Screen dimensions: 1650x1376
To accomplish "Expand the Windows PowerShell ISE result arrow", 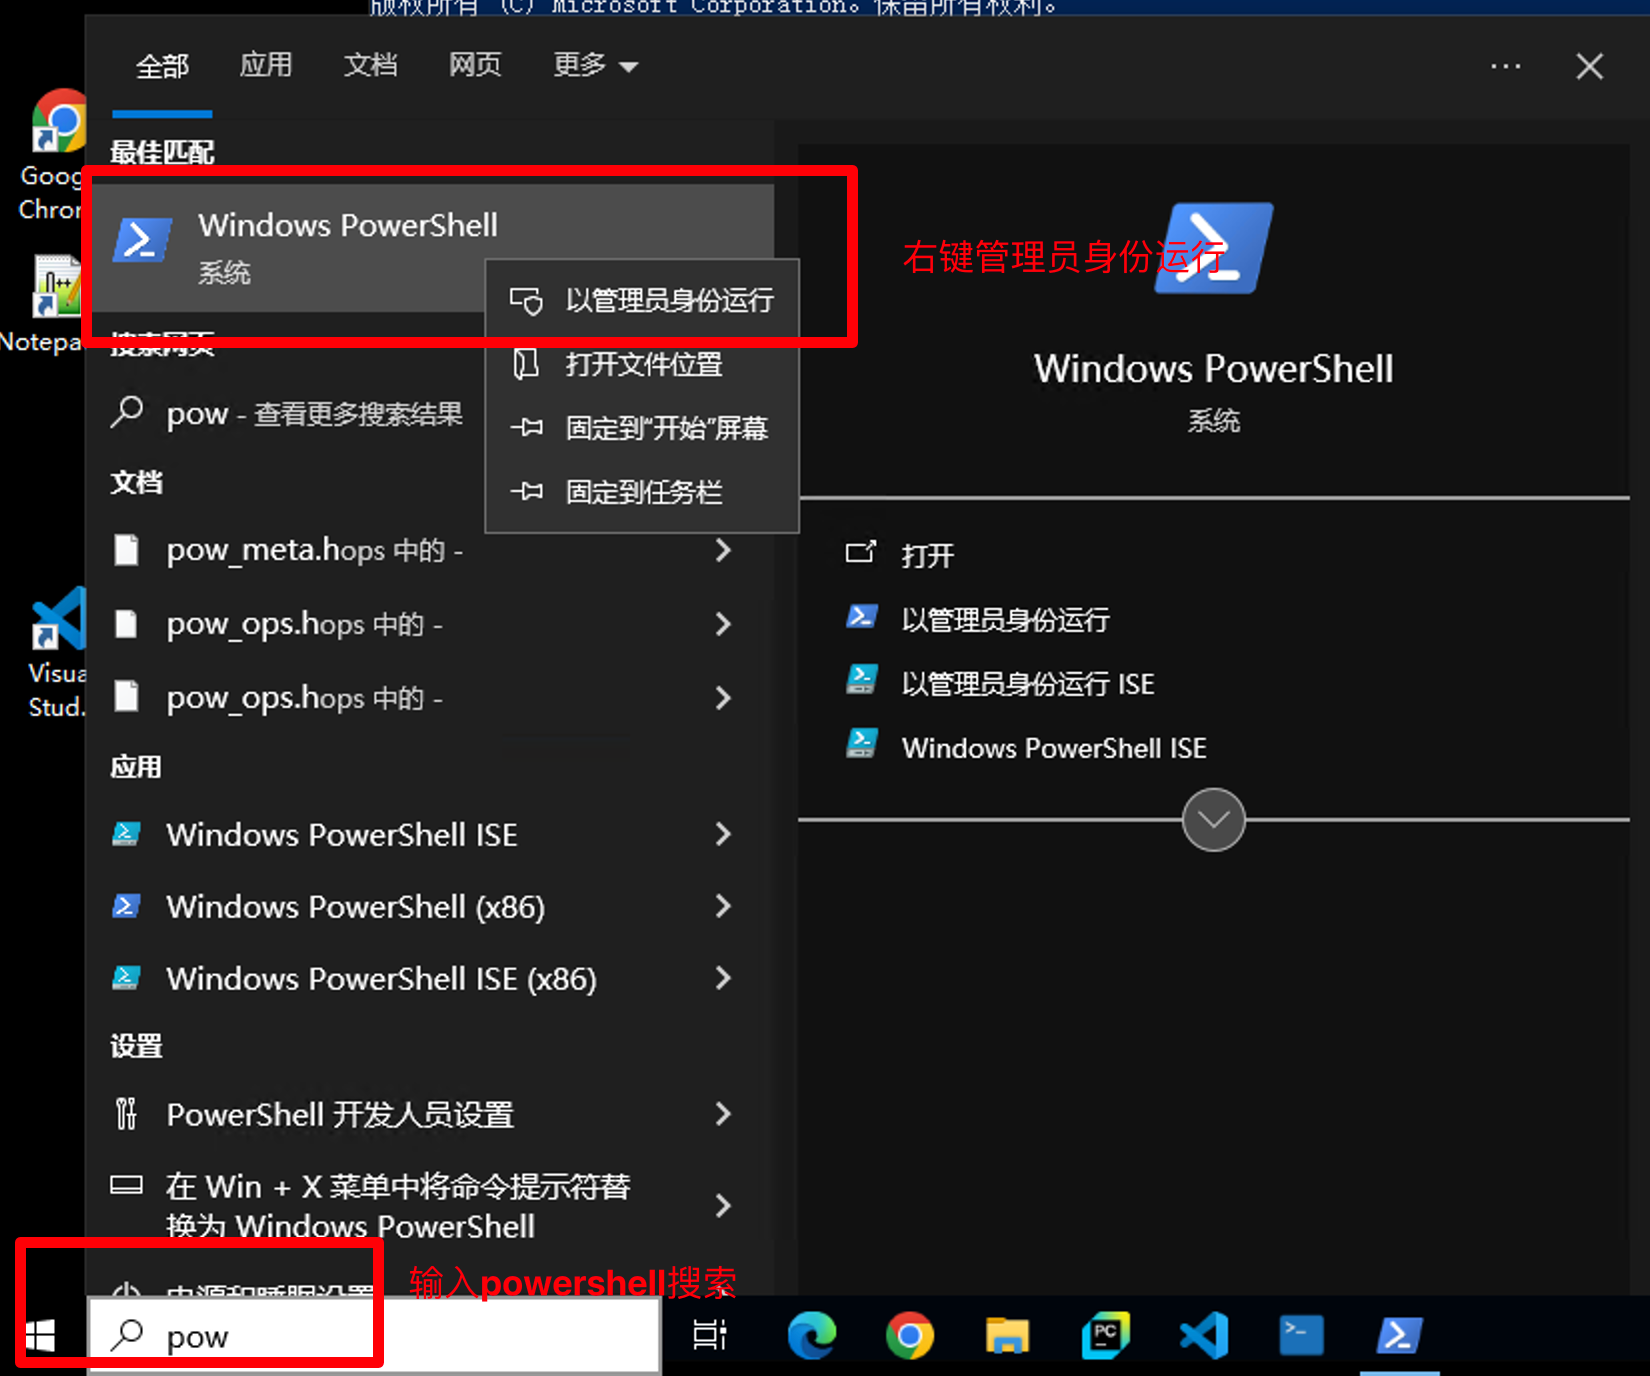I will [x=723, y=834].
